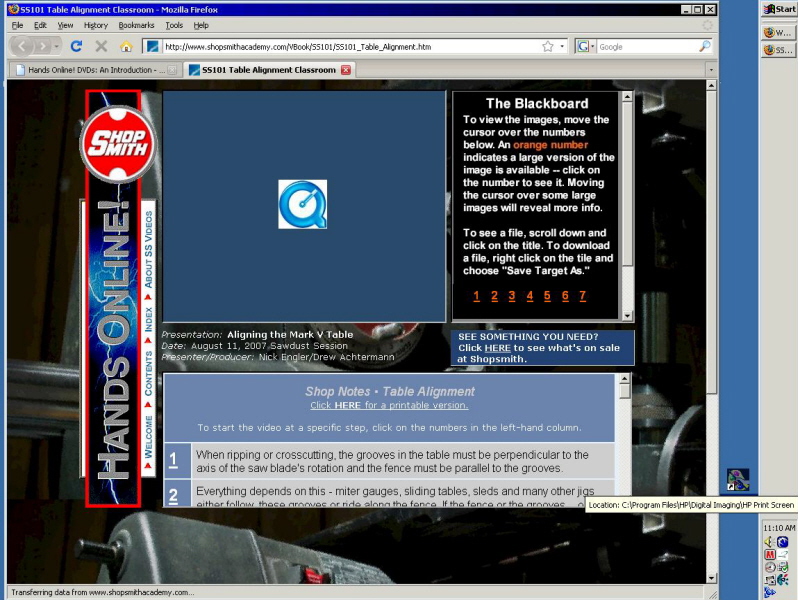Click the search magnifier icon
This screenshot has height=600, width=798.
click(705, 46)
